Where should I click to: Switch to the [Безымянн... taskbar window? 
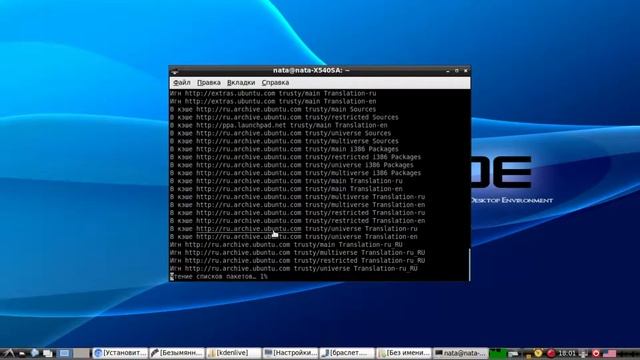(177, 353)
